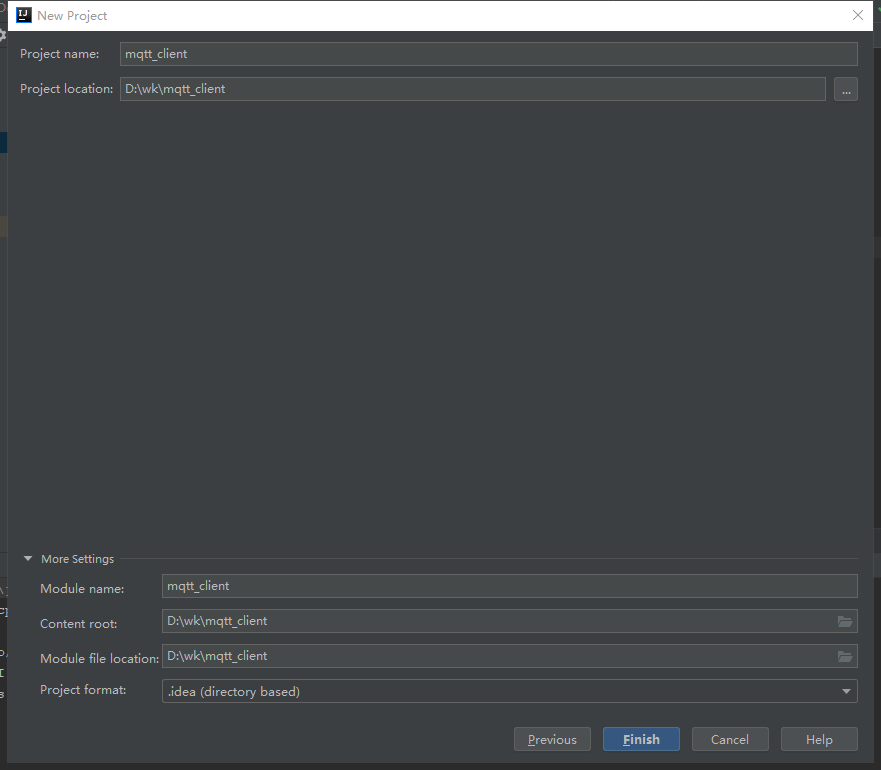The height and width of the screenshot is (770, 881).
Task: Click the IntelliJ IDEA logo icon
Action: pos(24,15)
